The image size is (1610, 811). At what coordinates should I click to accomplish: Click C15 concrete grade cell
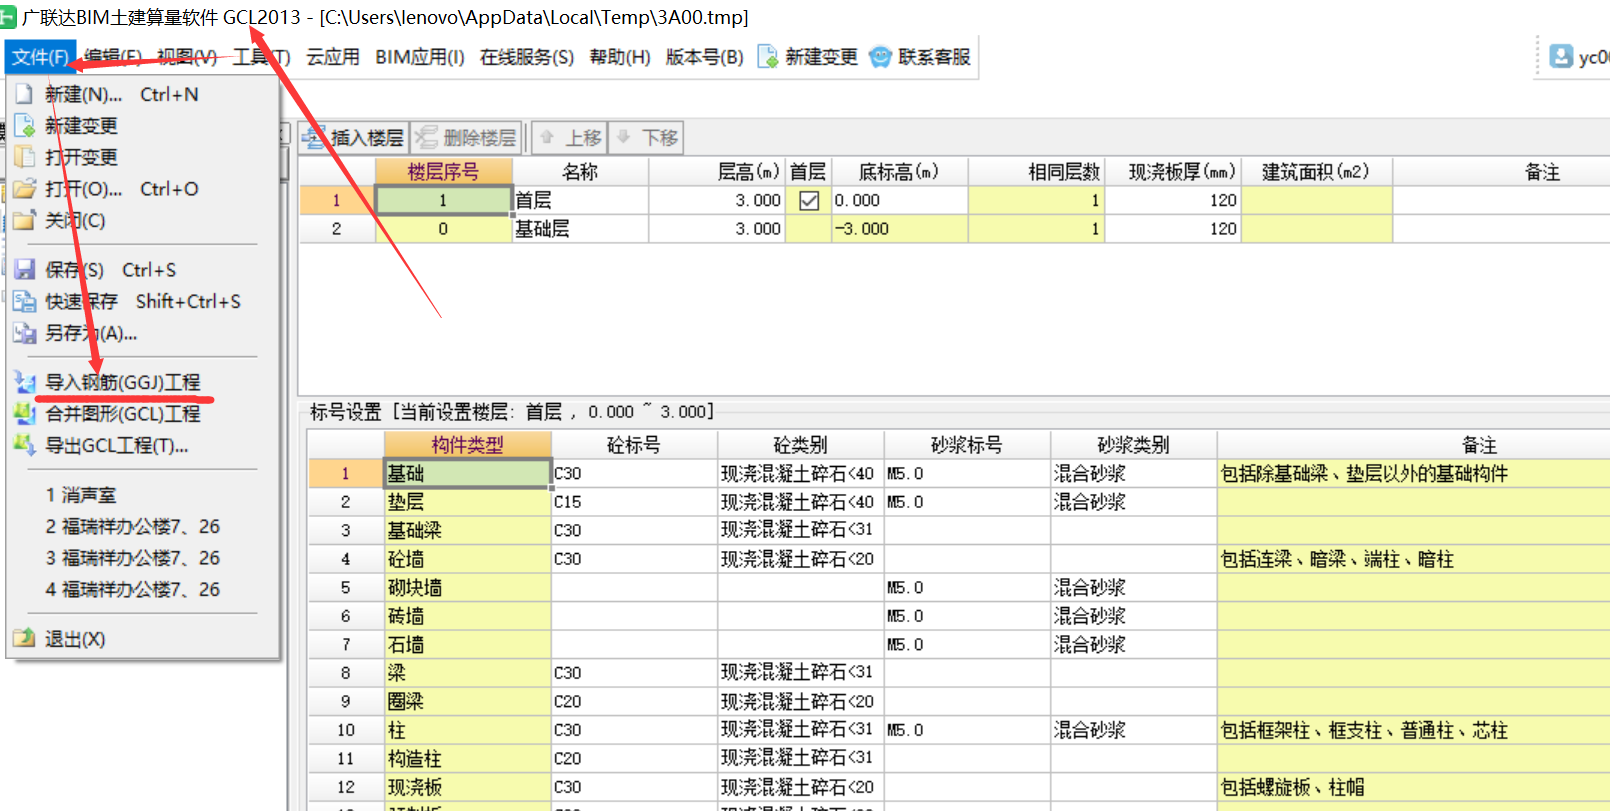tap(634, 502)
